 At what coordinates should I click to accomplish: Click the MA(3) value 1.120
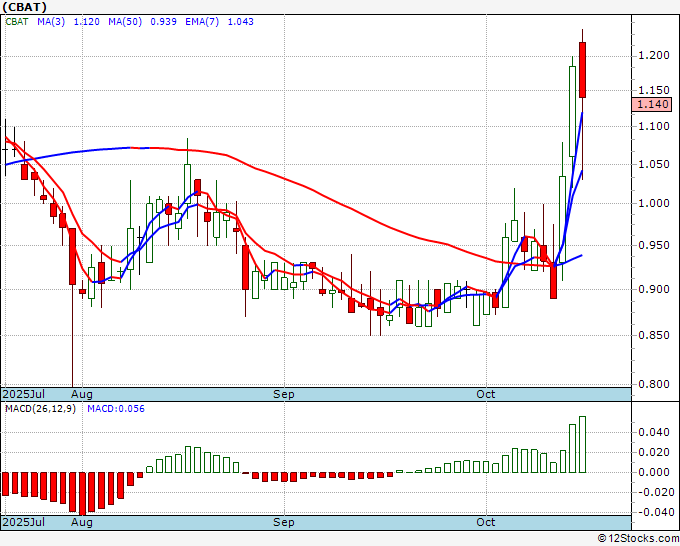coord(86,22)
